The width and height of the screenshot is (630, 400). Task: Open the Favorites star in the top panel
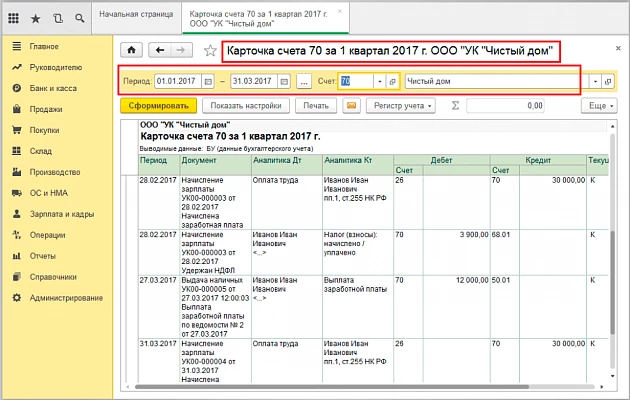pyautogui.click(x=36, y=18)
